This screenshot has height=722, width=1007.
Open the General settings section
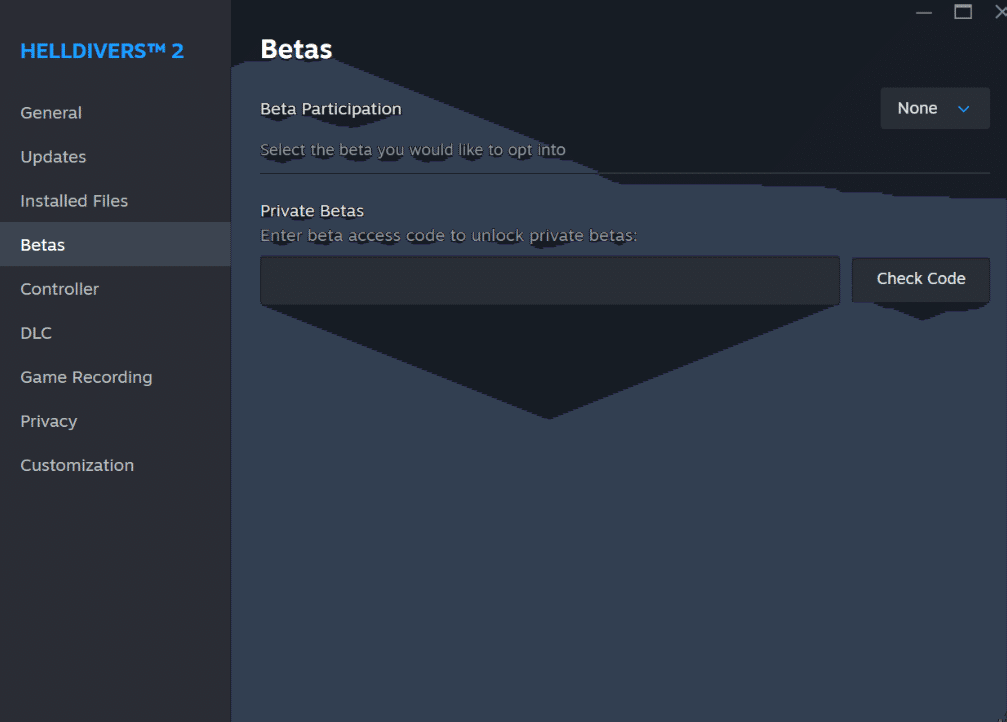(115, 112)
